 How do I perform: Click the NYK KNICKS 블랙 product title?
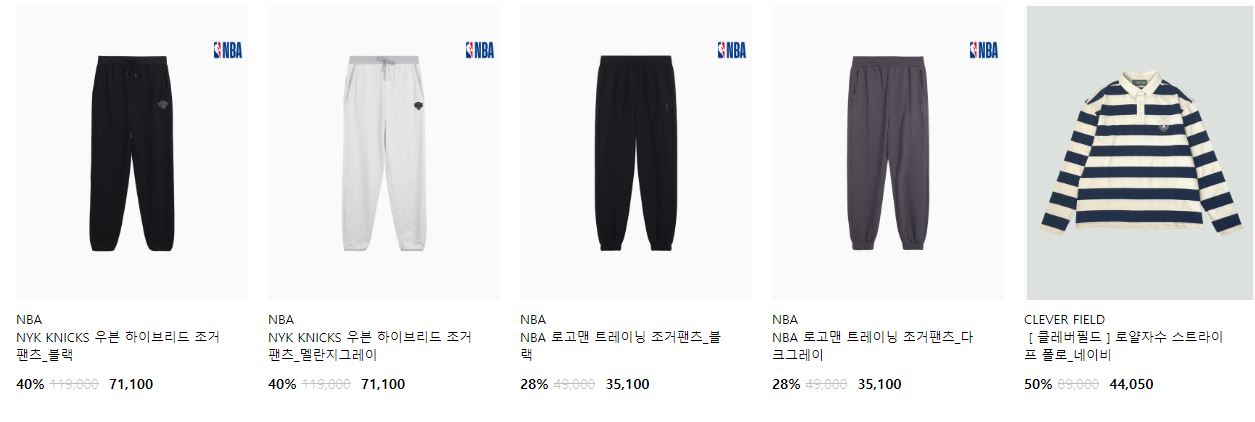118,346
